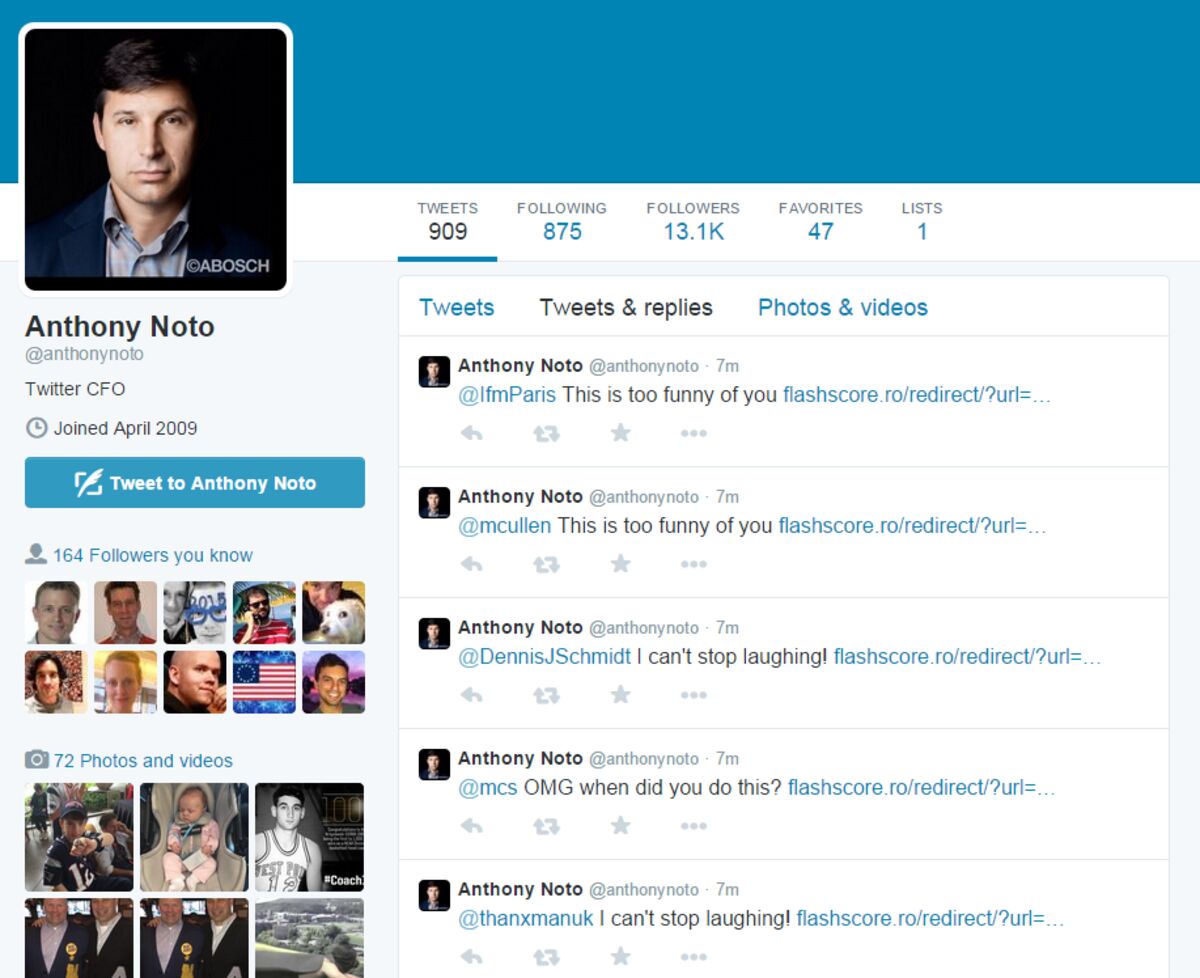
Task: Retweet the tweet mentioning @thanxmanuk
Action: click(546, 957)
